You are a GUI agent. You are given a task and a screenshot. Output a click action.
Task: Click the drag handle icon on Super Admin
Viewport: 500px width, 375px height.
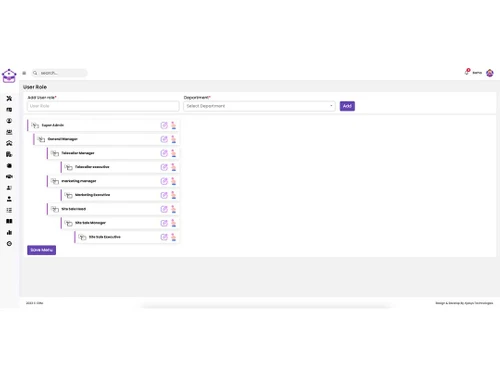pos(35,125)
